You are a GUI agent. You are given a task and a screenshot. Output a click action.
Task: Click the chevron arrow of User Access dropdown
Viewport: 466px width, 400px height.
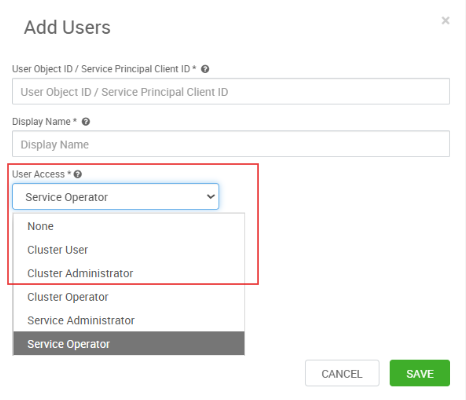click(x=210, y=197)
